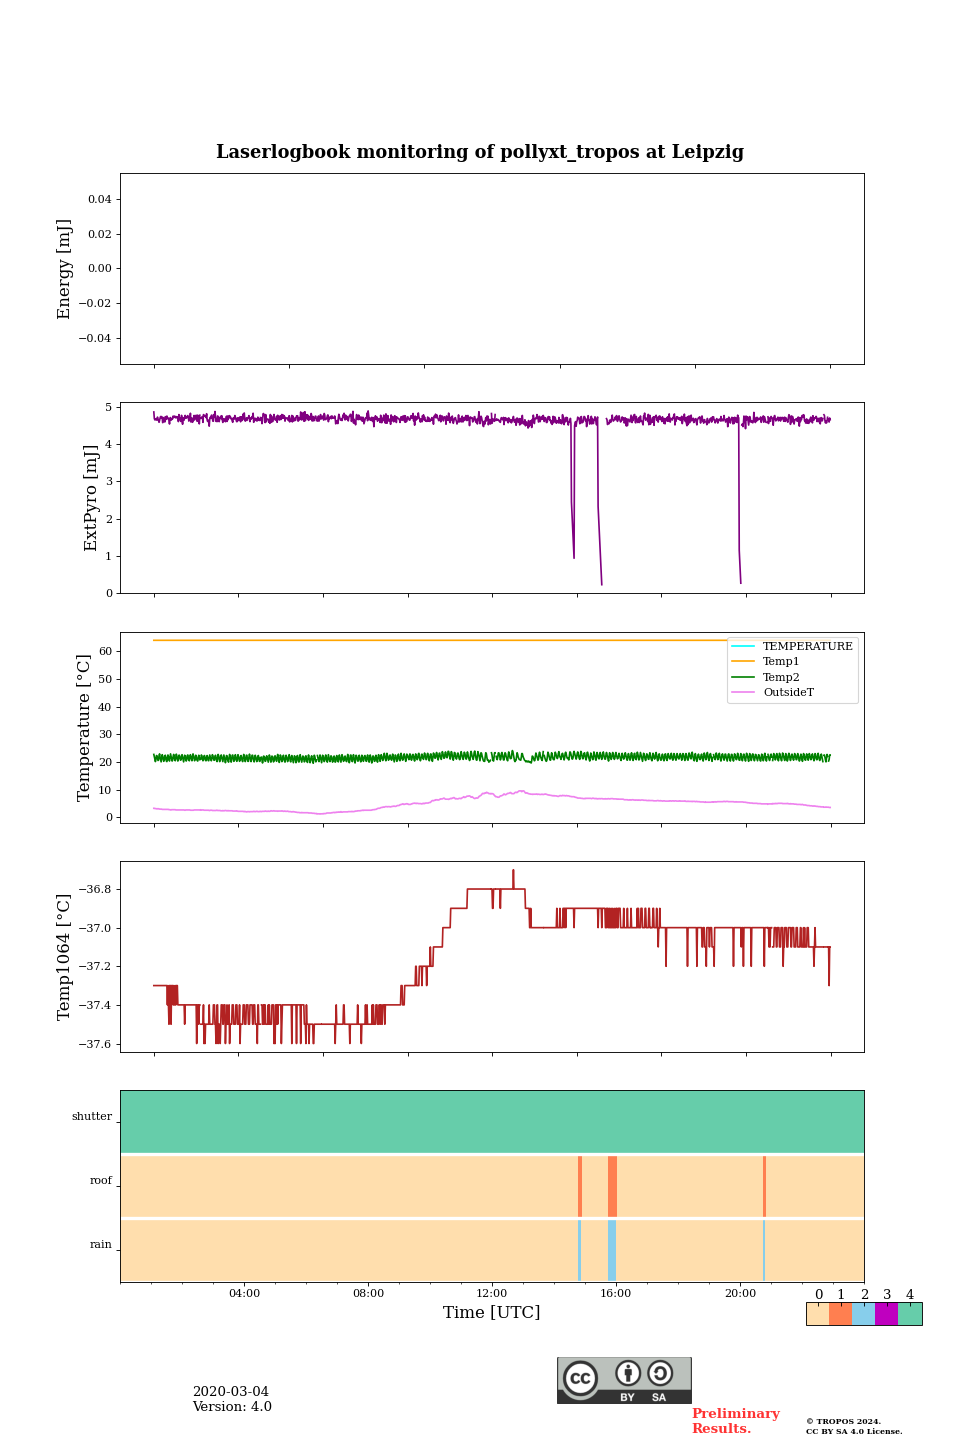Click the green Temp2 legend line marker
The image size is (960, 1440).
point(745,678)
